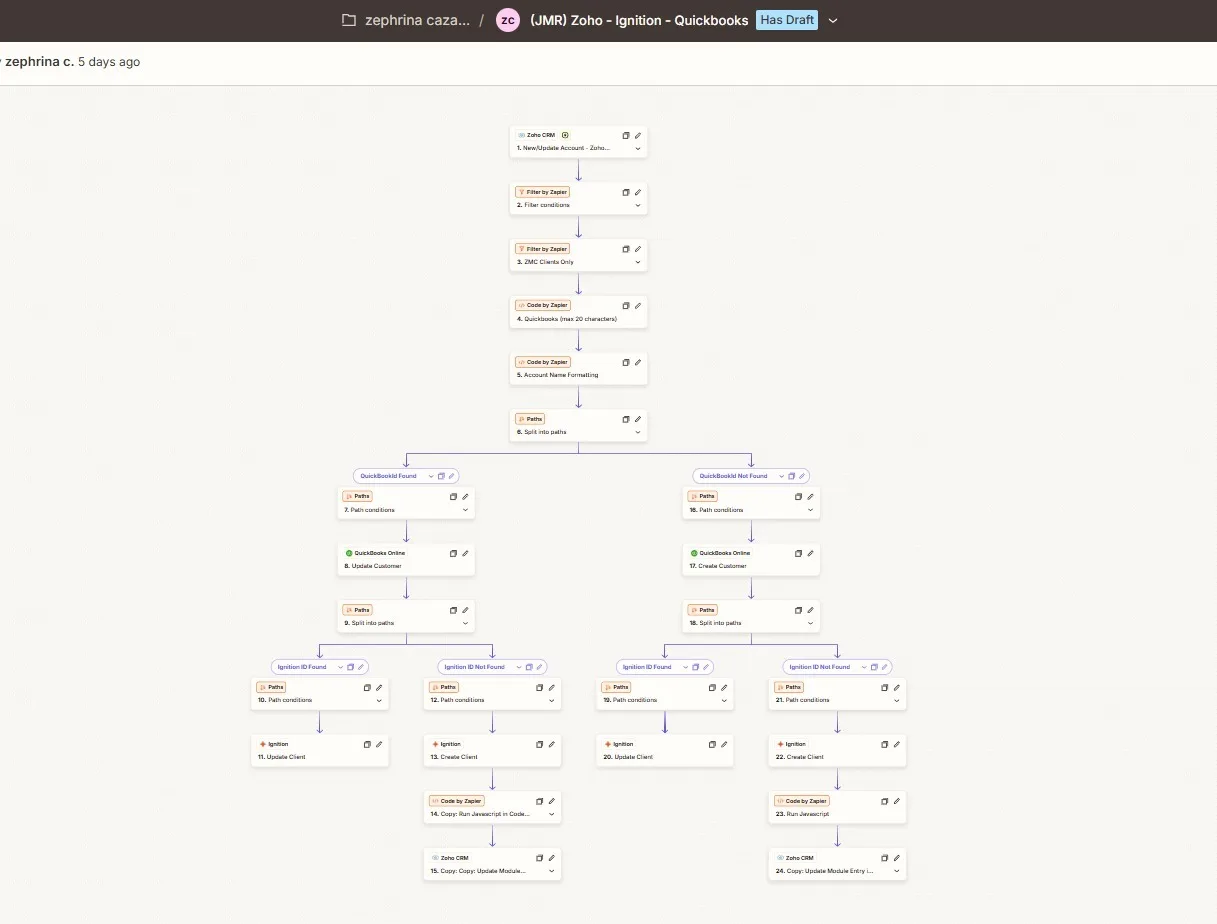Duplicate step 15 Copy: Copy: Update Module
The image size is (1217, 924).
[x=540, y=858]
